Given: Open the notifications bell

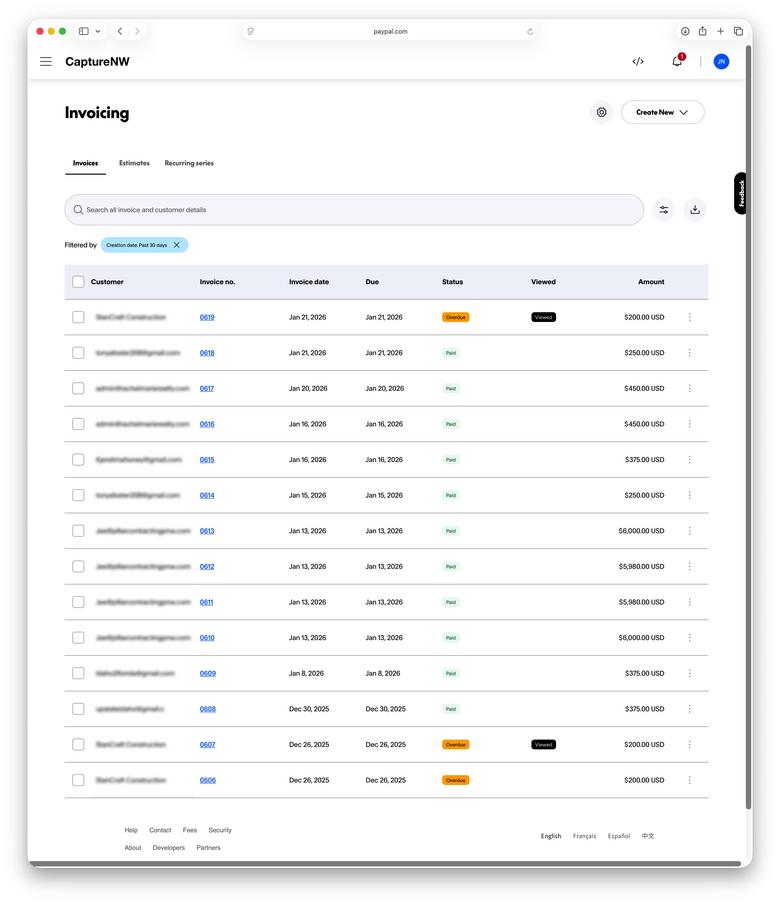Looking at the screenshot, I should [x=677, y=62].
